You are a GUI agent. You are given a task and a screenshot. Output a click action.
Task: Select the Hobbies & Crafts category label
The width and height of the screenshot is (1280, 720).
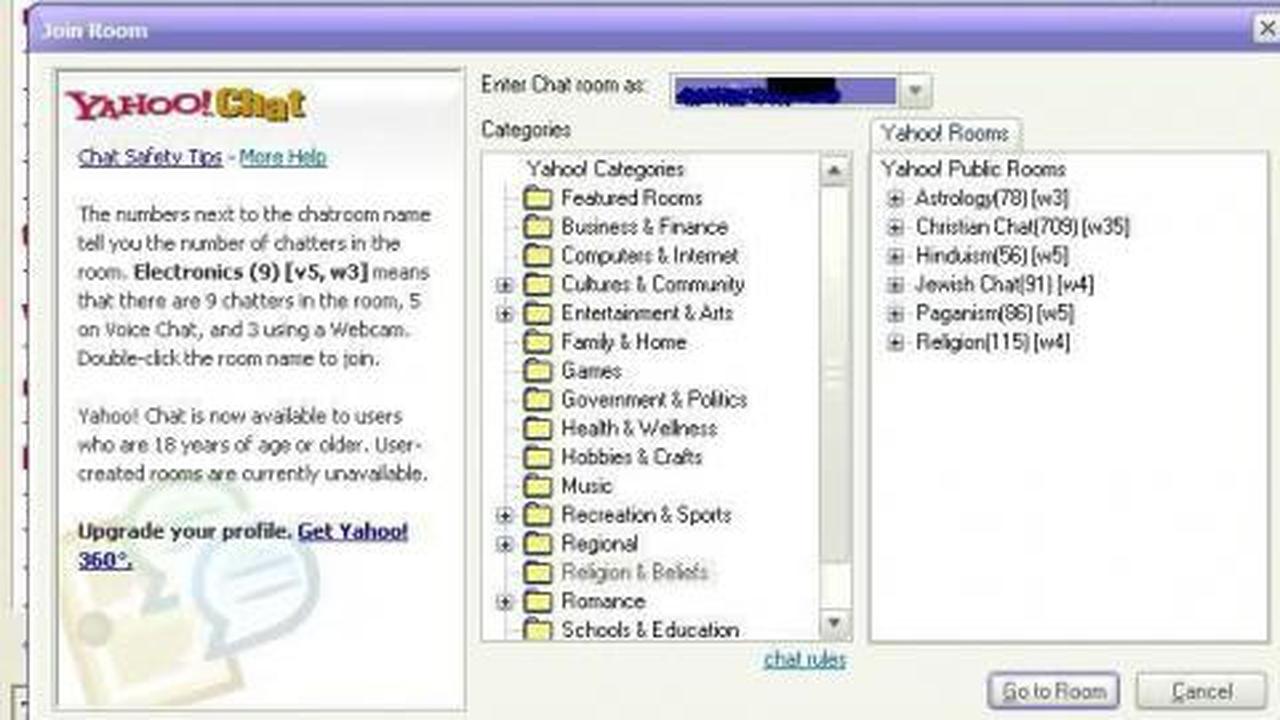click(632, 458)
